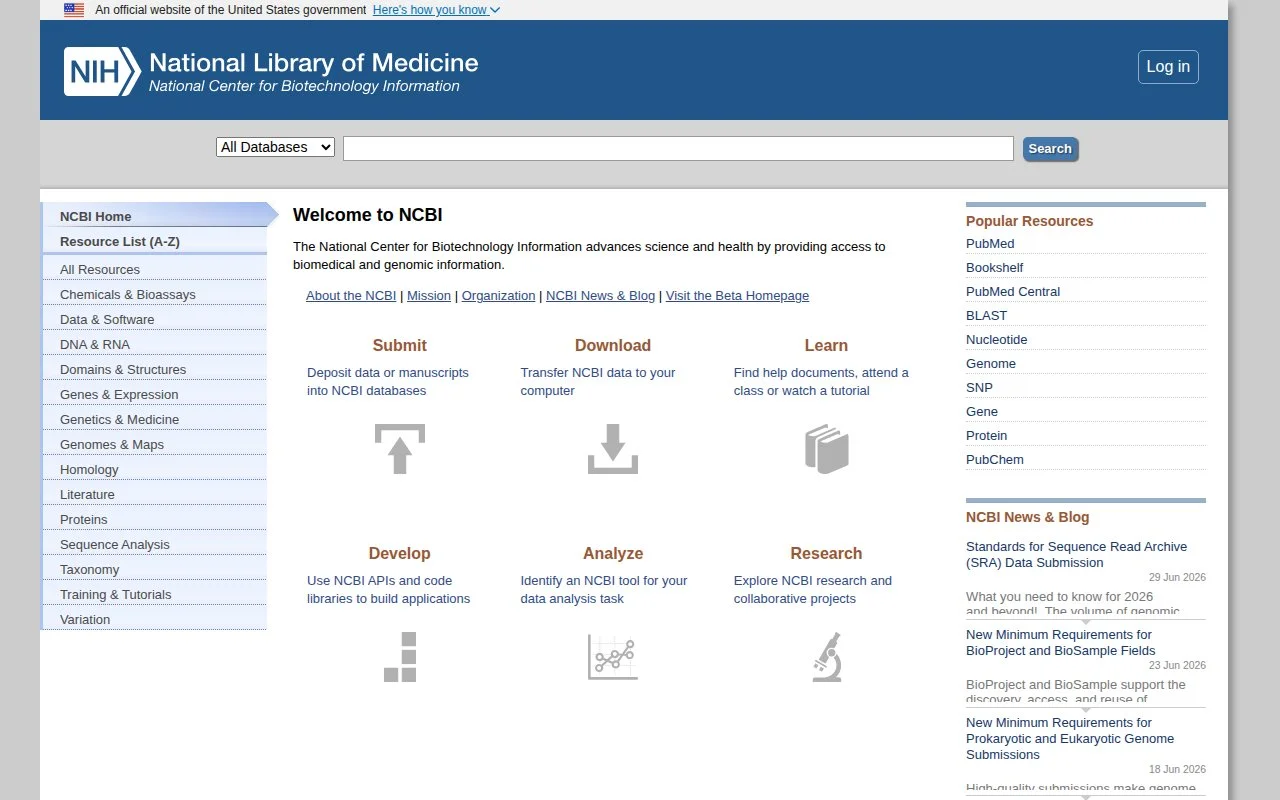The width and height of the screenshot is (1280, 800).
Task: Click the Learn books icon
Action: 827,449
